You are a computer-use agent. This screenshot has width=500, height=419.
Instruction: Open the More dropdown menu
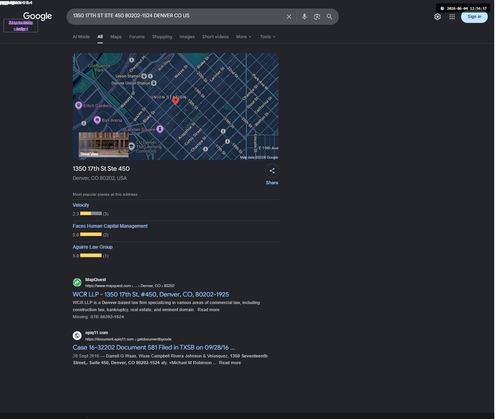[x=243, y=37]
